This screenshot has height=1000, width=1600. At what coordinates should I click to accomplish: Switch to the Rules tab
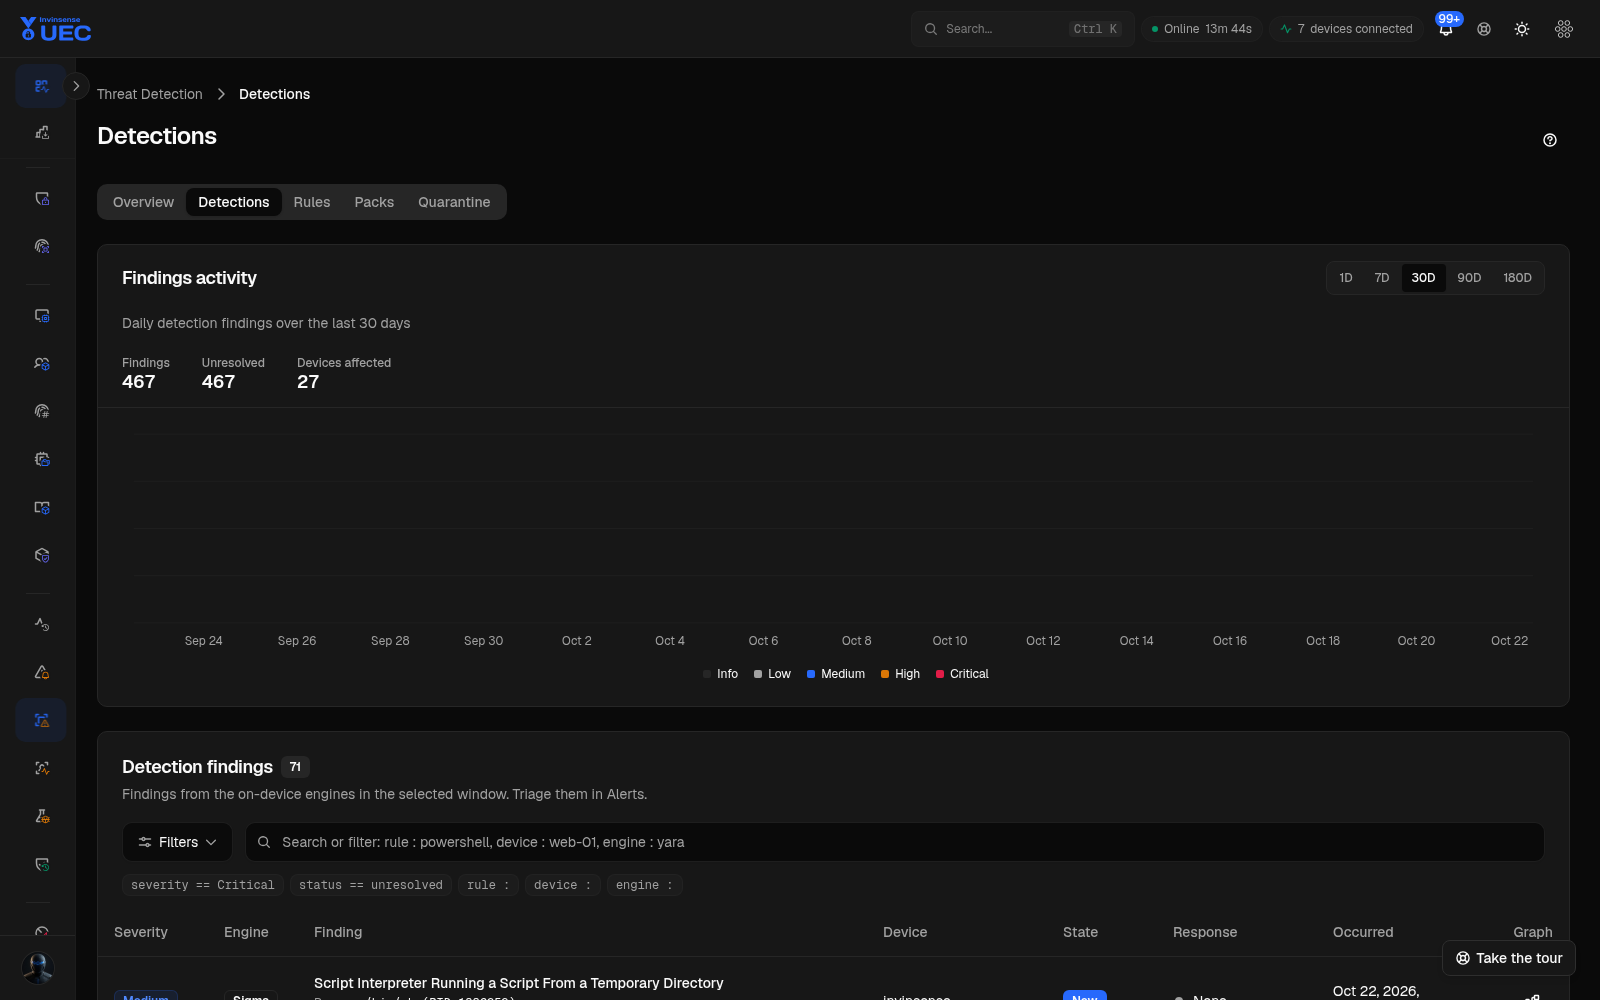coord(312,202)
